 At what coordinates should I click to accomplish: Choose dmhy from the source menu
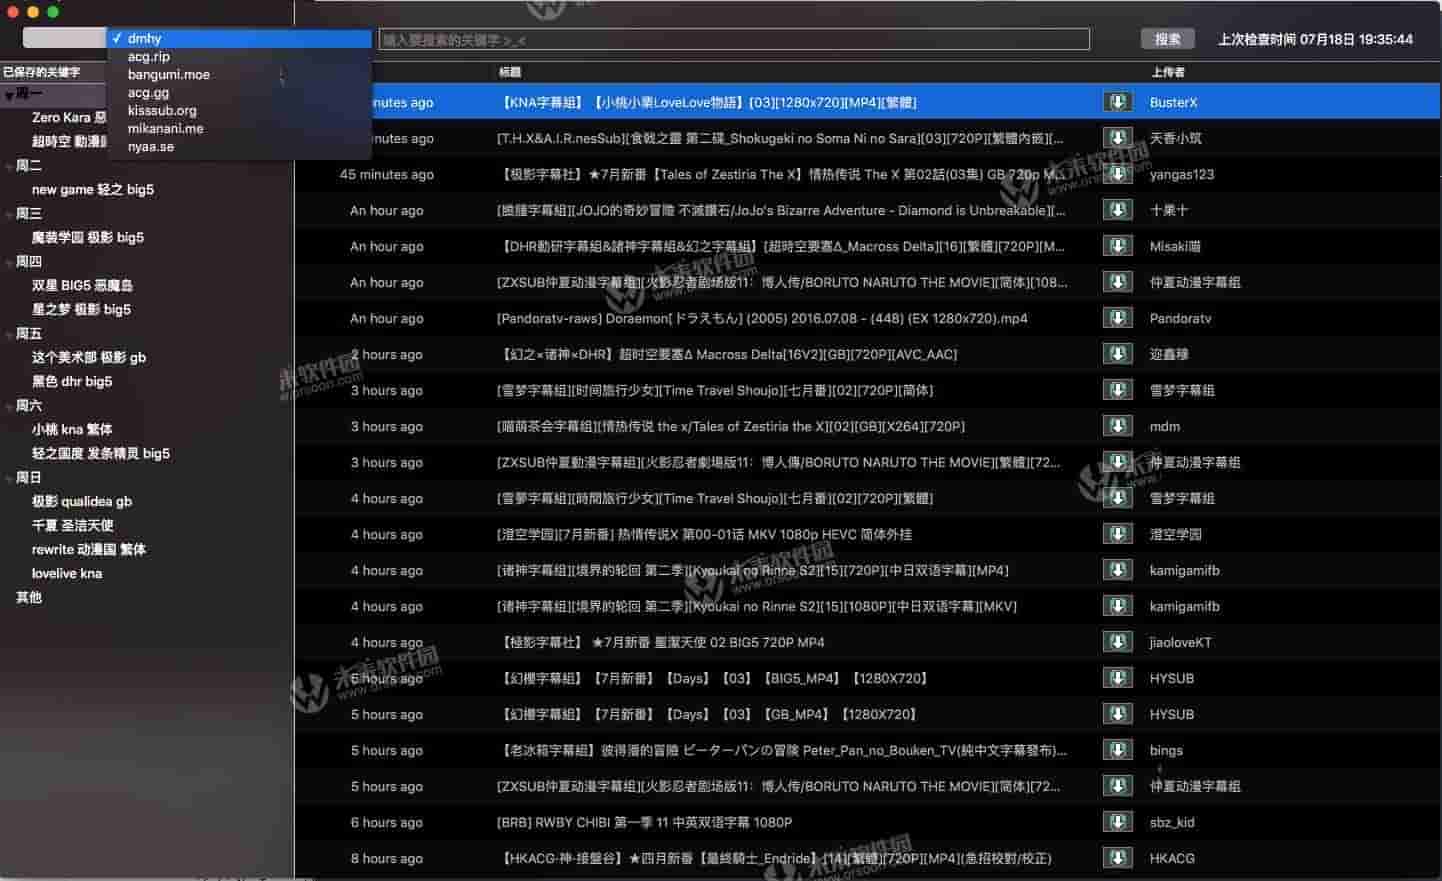click(x=239, y=39)
